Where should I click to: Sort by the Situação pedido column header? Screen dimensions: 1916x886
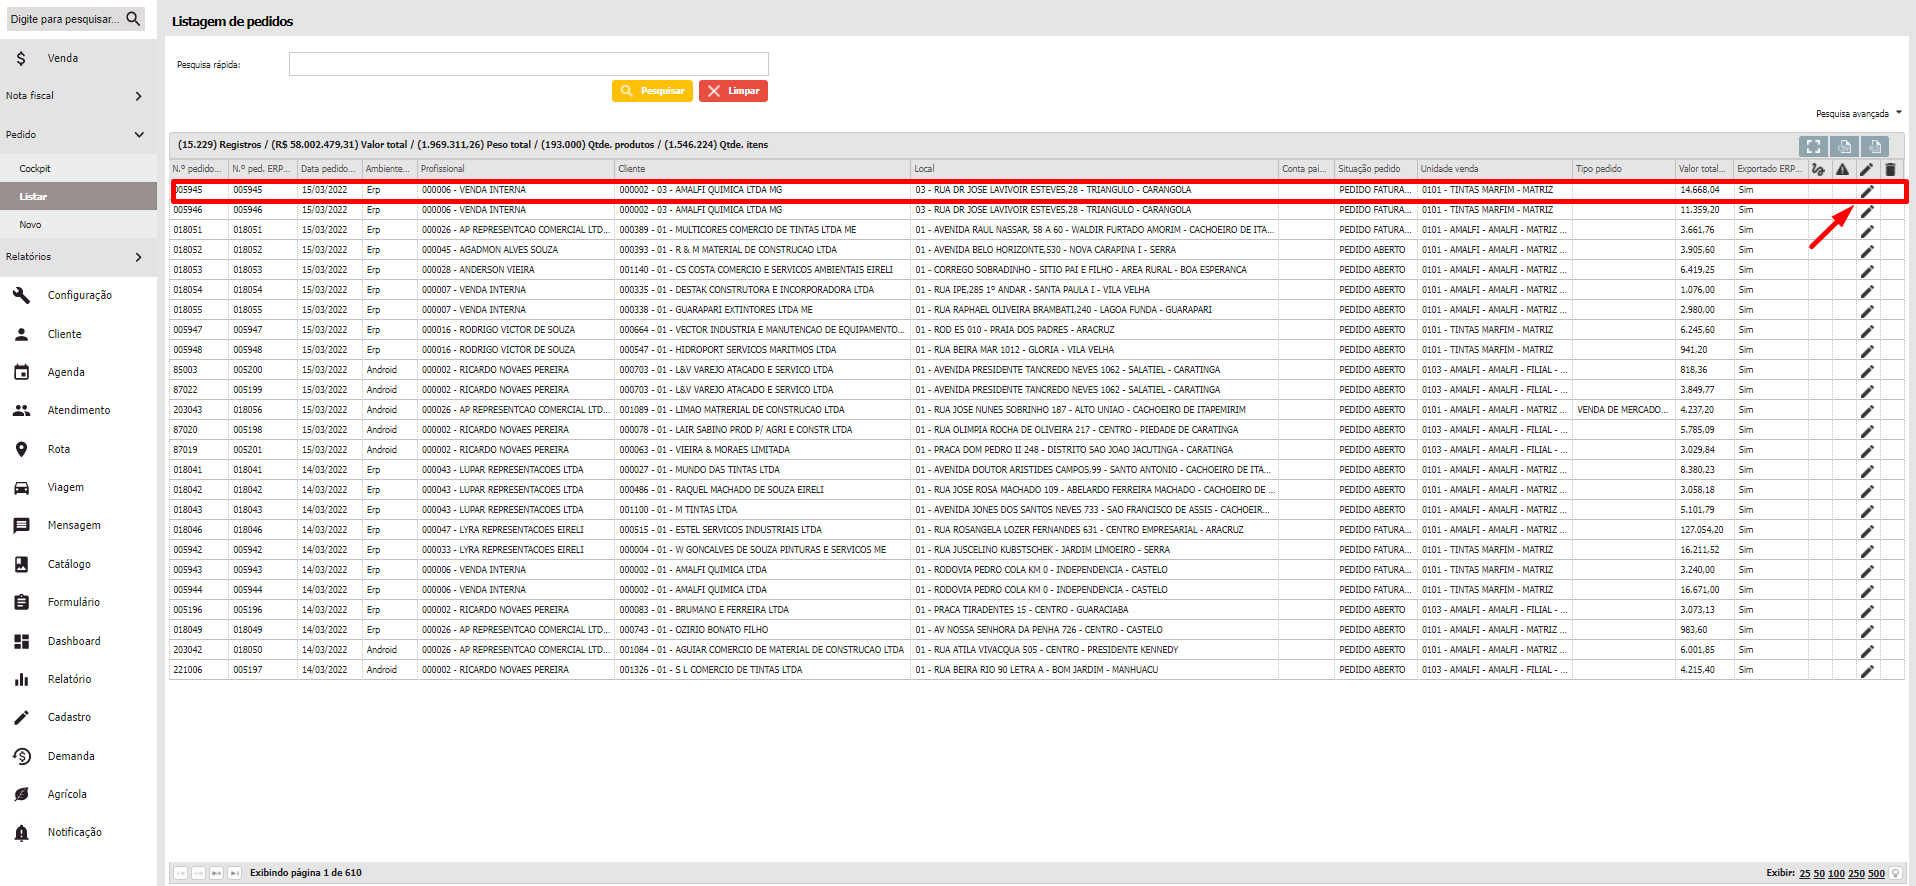1375,169
